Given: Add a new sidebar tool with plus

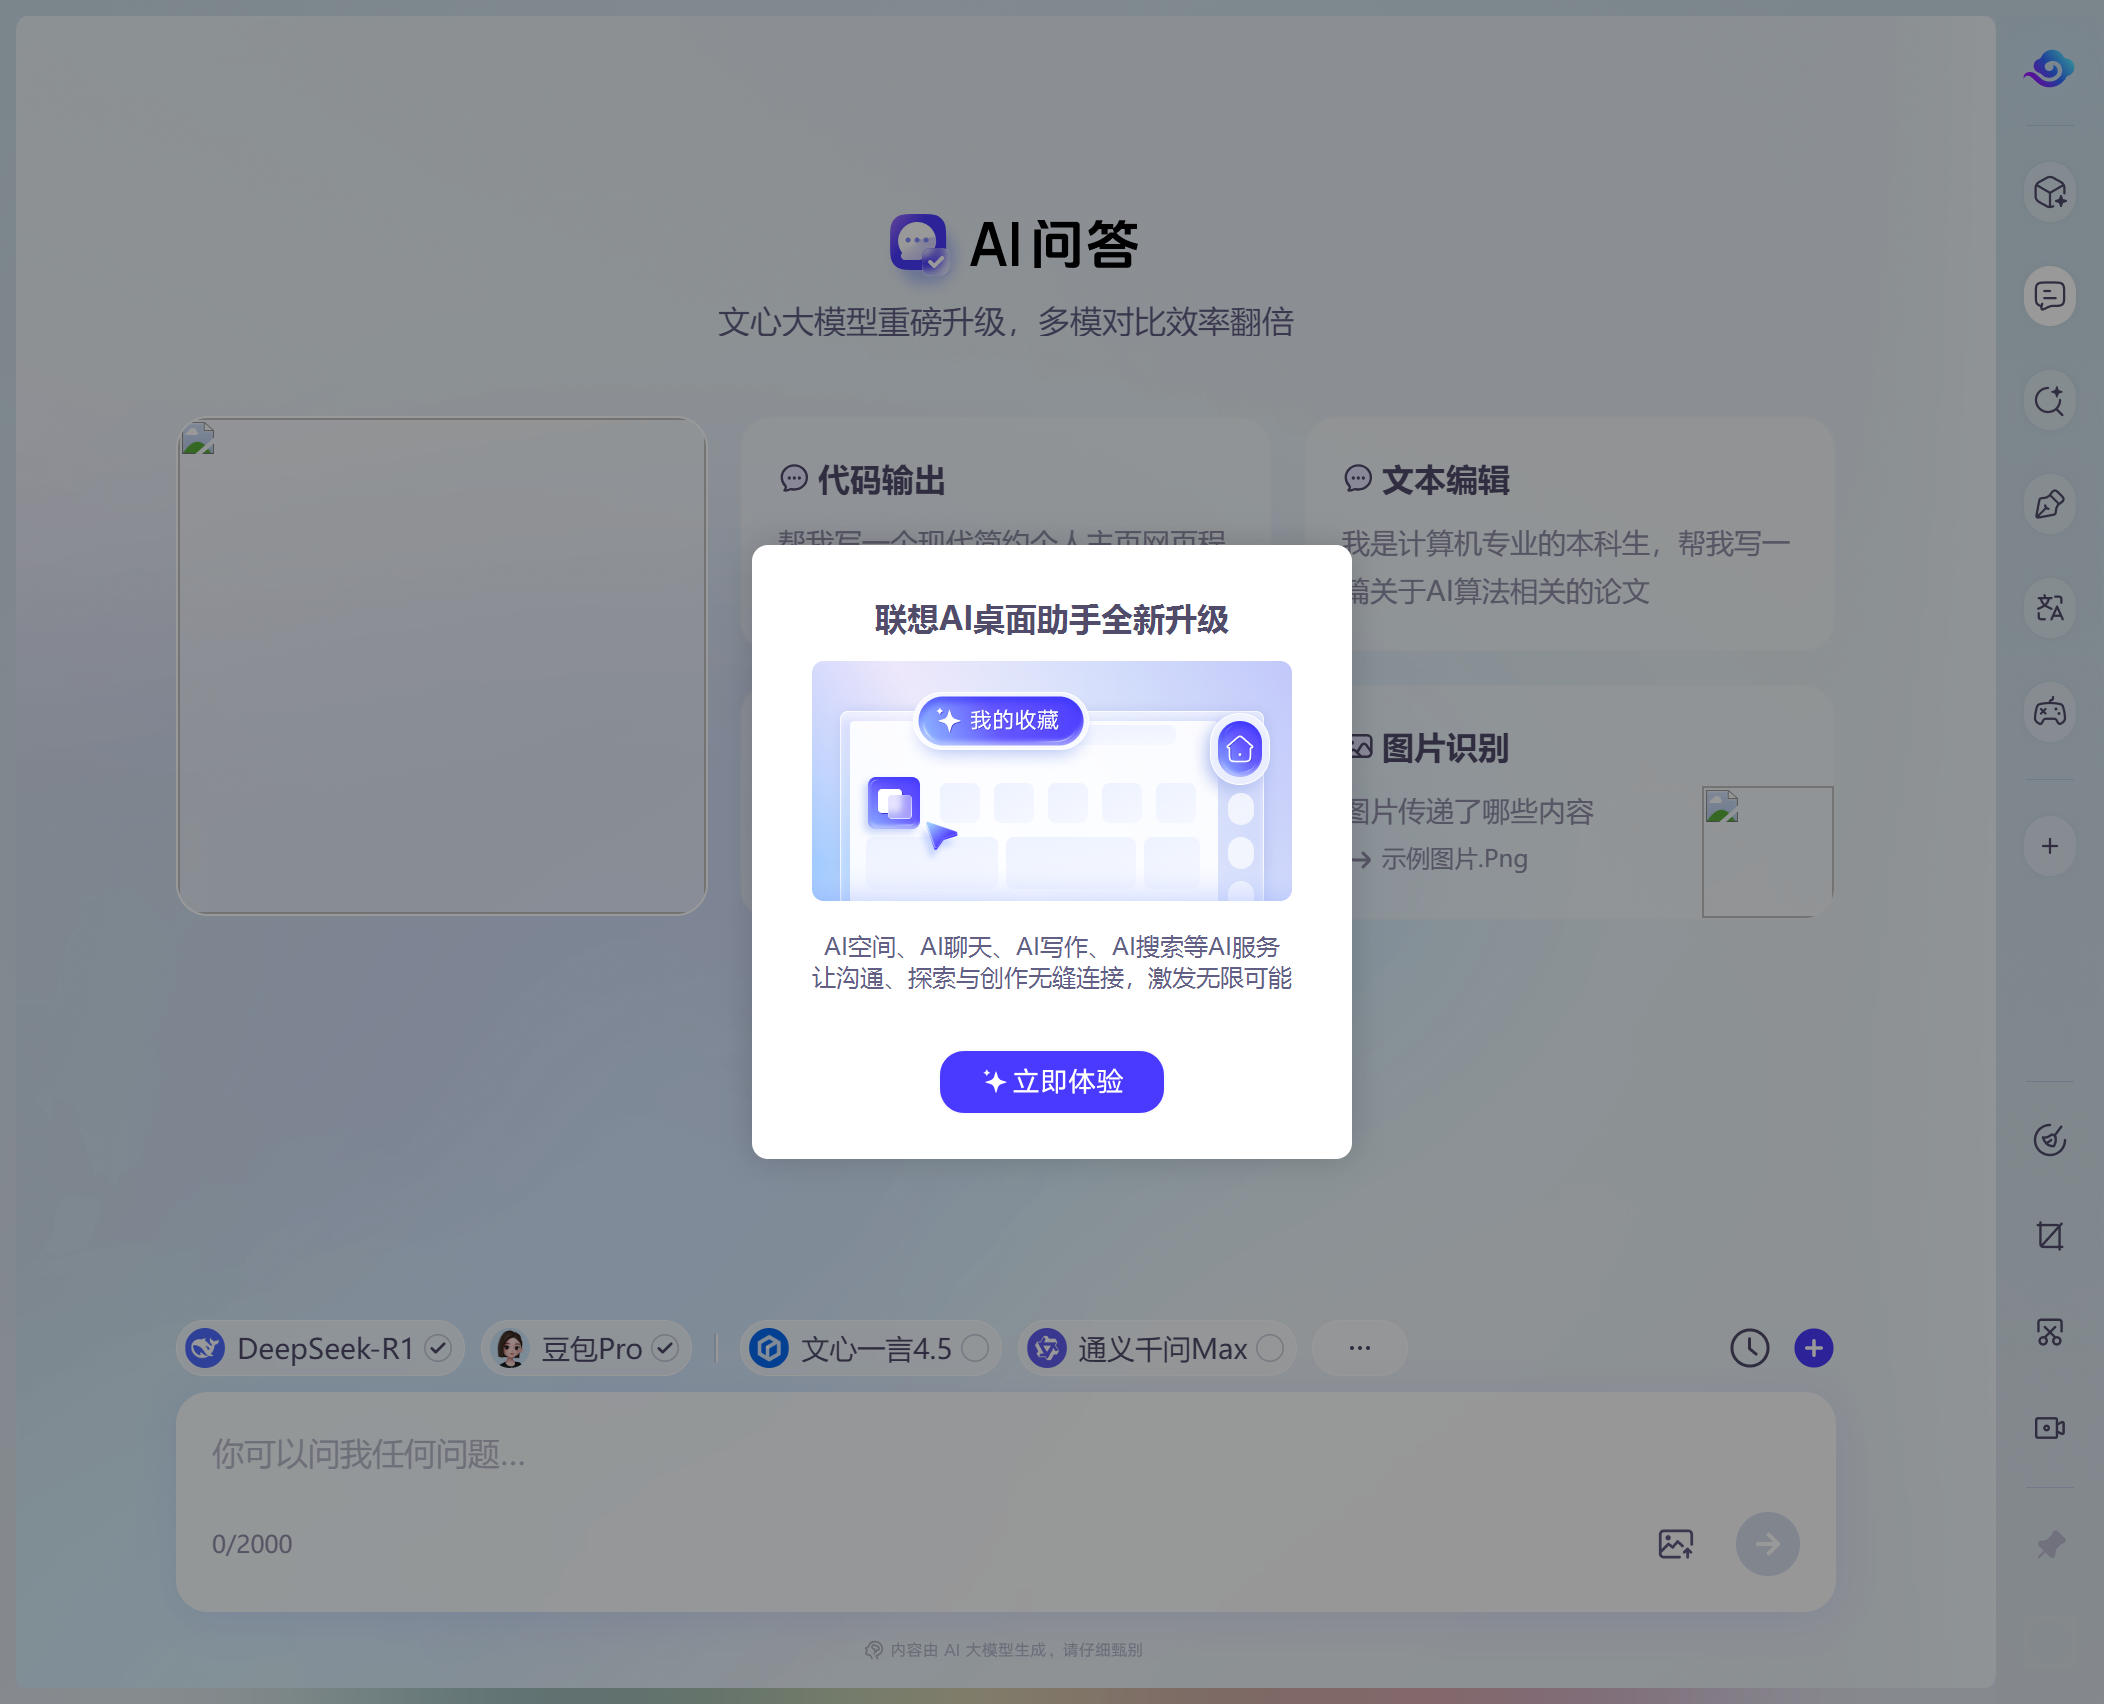Looking at the screenshot, I should point(2049,846).
